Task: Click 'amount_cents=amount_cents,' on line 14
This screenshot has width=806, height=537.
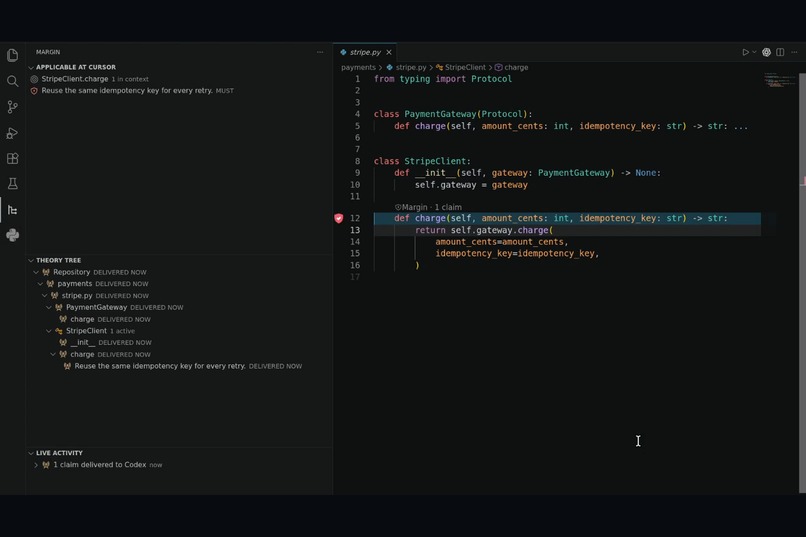Action: click(x=502, y=242)
